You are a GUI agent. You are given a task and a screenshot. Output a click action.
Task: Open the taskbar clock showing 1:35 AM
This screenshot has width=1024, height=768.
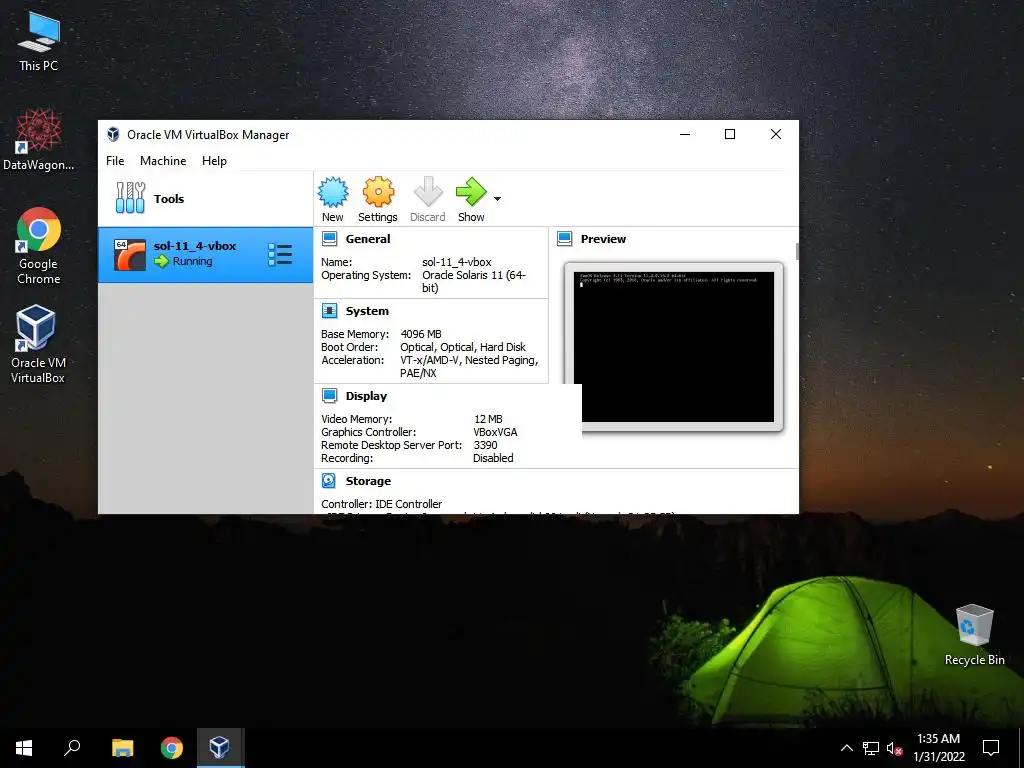[x=938, y=748]
